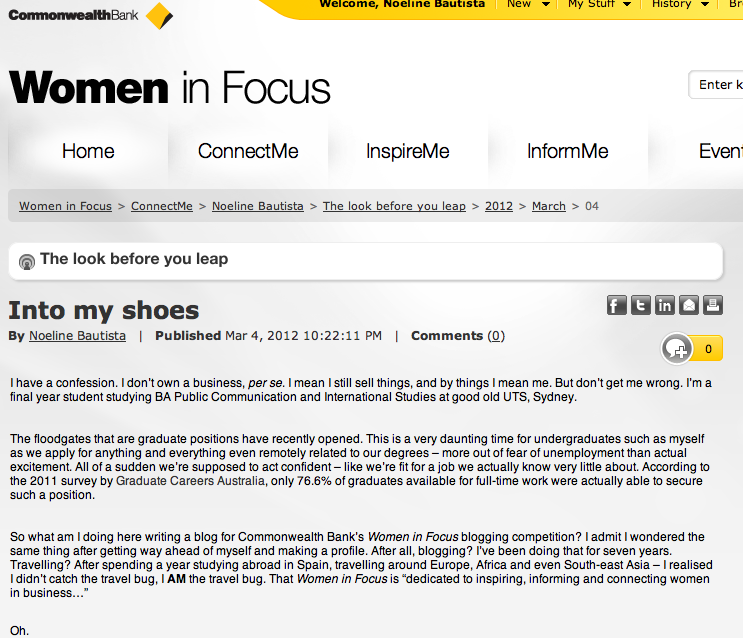Share post on LinkedIn icon
This screenshot has width=743, height=638.
click(x=665, y=306)
